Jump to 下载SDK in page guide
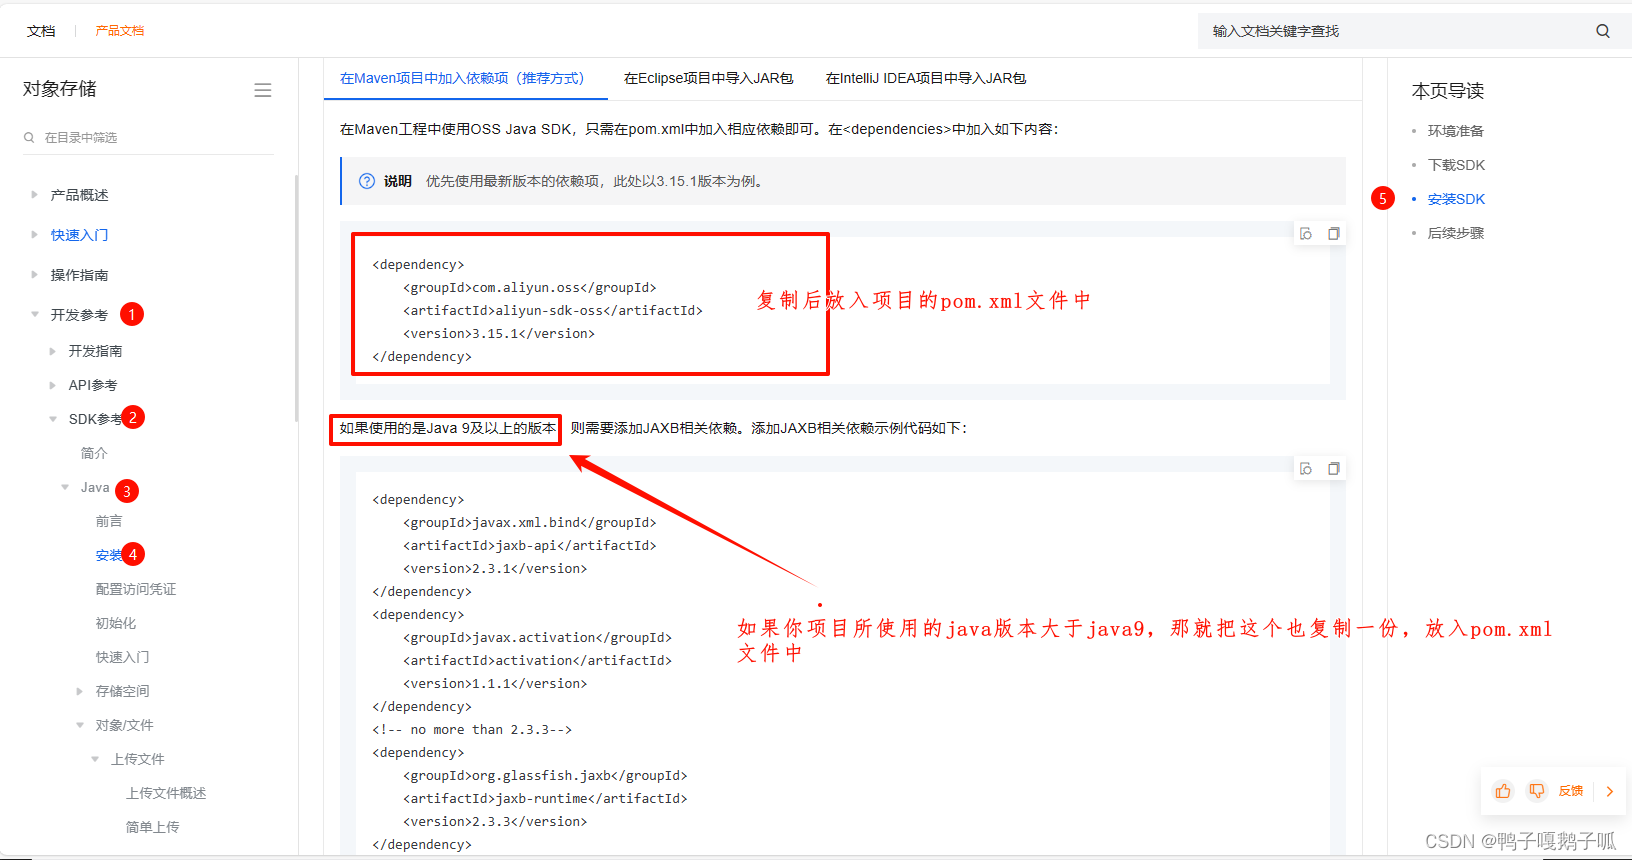The image size is (1632, 860). pos(1456,165)
